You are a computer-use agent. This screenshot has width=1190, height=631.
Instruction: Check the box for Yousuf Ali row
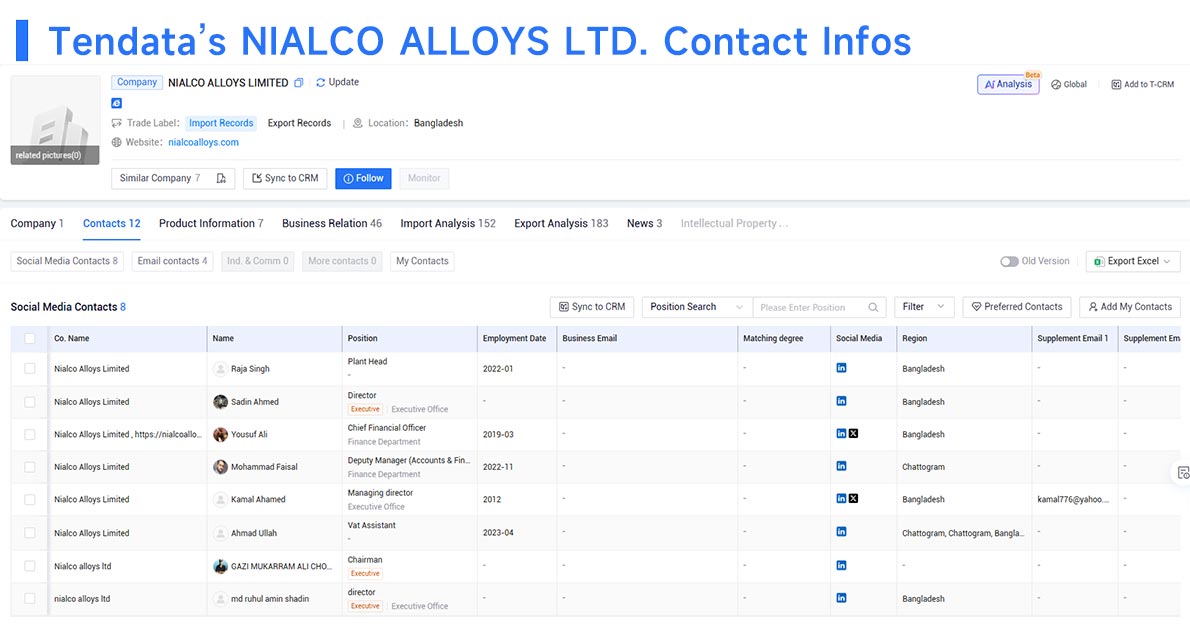30,434
